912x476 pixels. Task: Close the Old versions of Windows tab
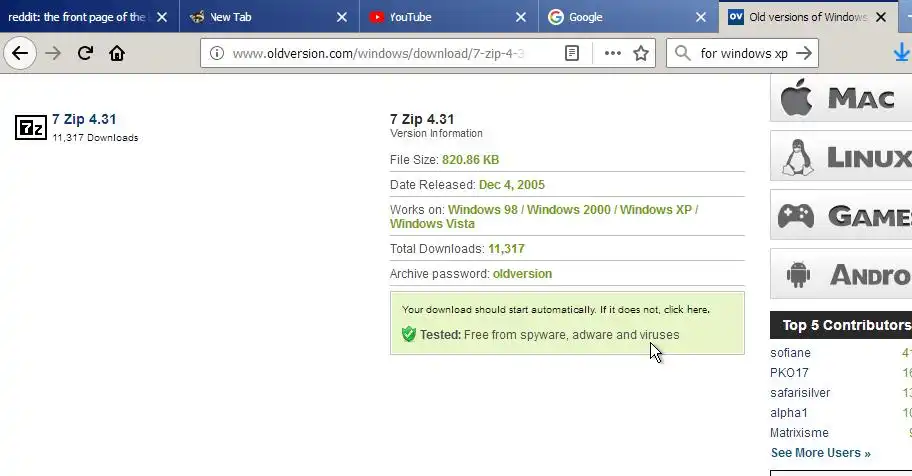click(881, 17)
